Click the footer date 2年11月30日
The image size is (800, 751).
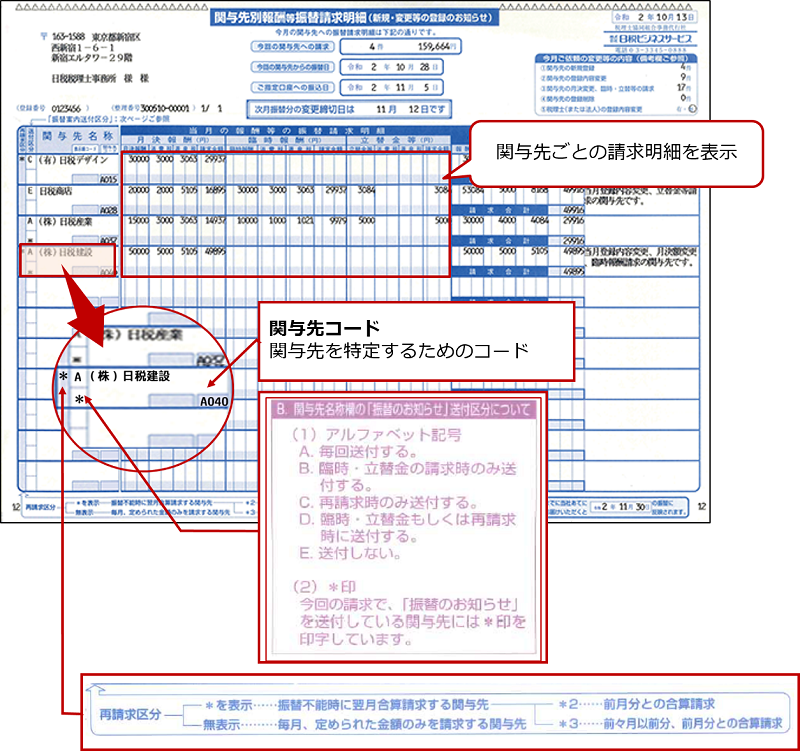622,507
